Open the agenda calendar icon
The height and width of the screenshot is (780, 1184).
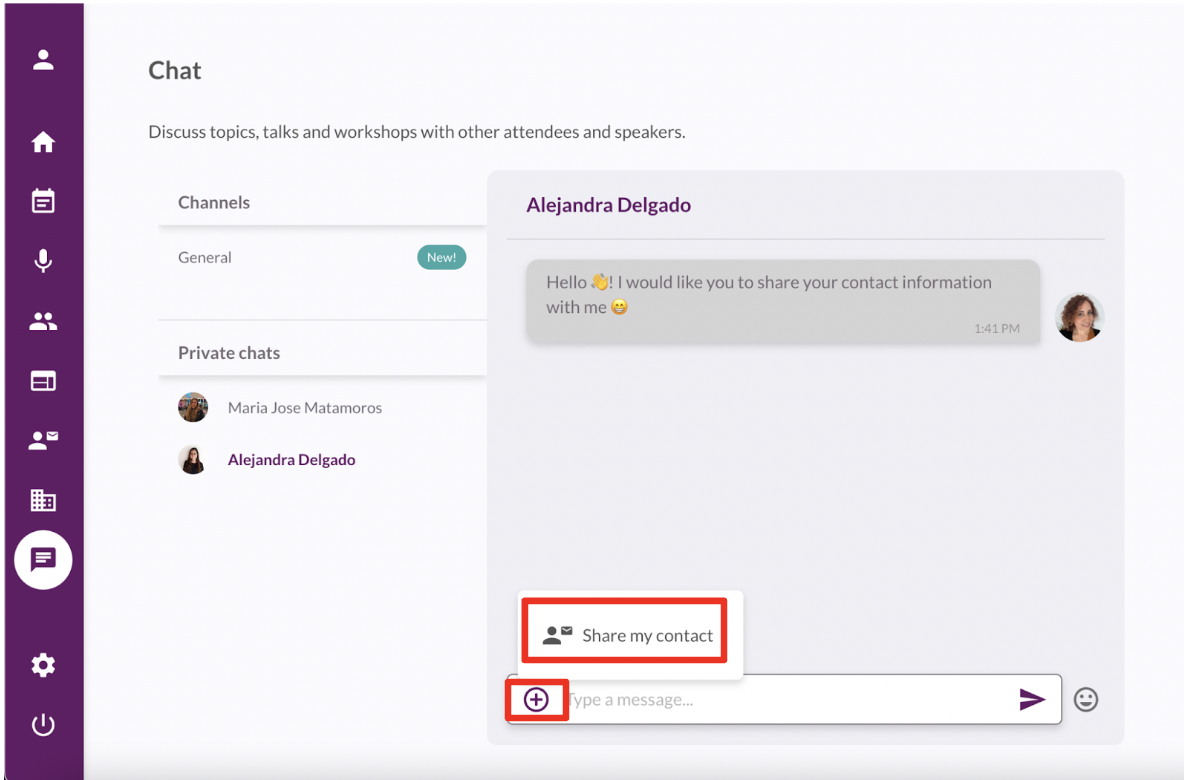[43, 201]
